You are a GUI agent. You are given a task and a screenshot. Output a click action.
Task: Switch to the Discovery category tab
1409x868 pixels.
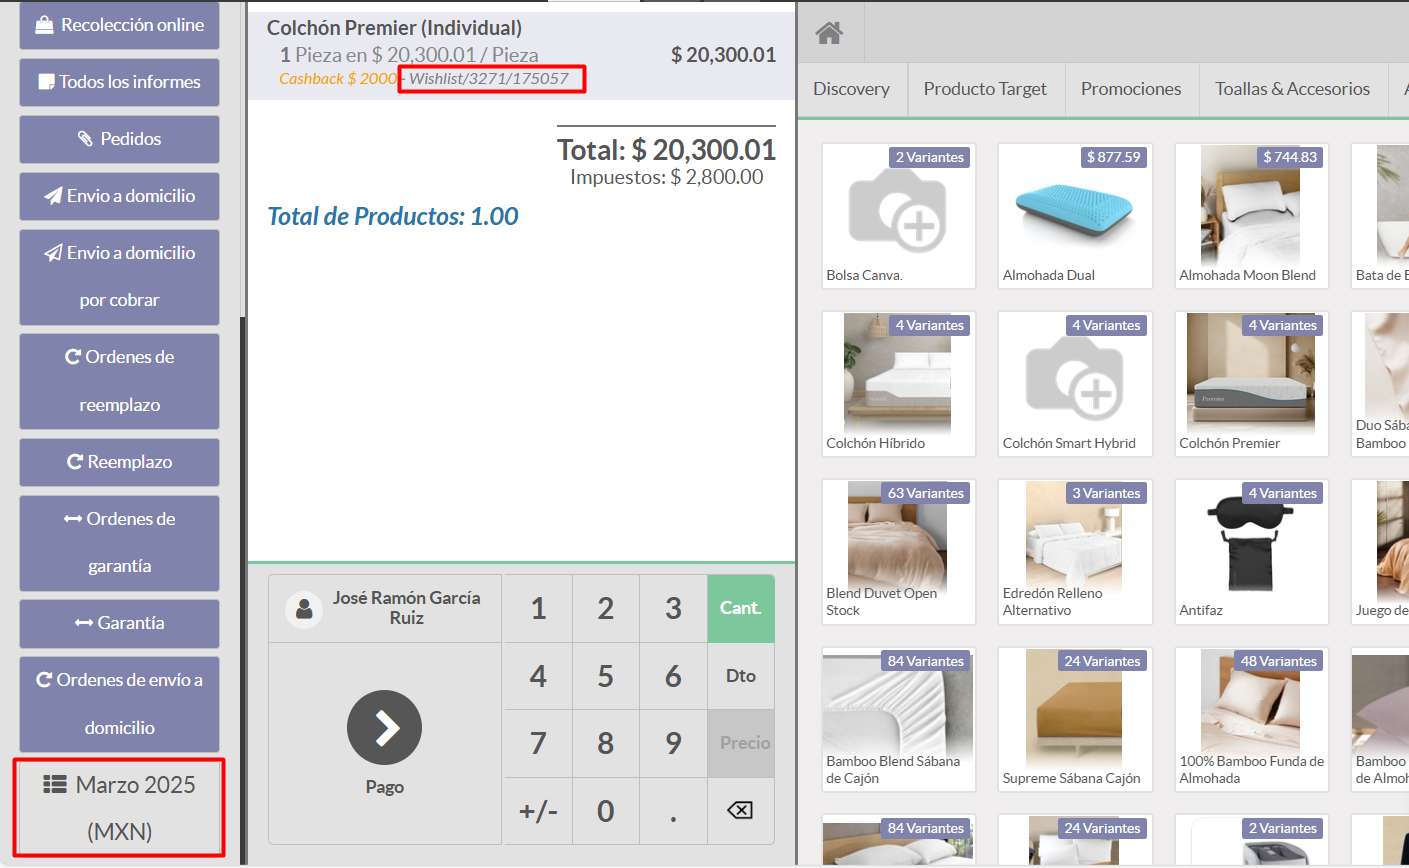(851, 89)
